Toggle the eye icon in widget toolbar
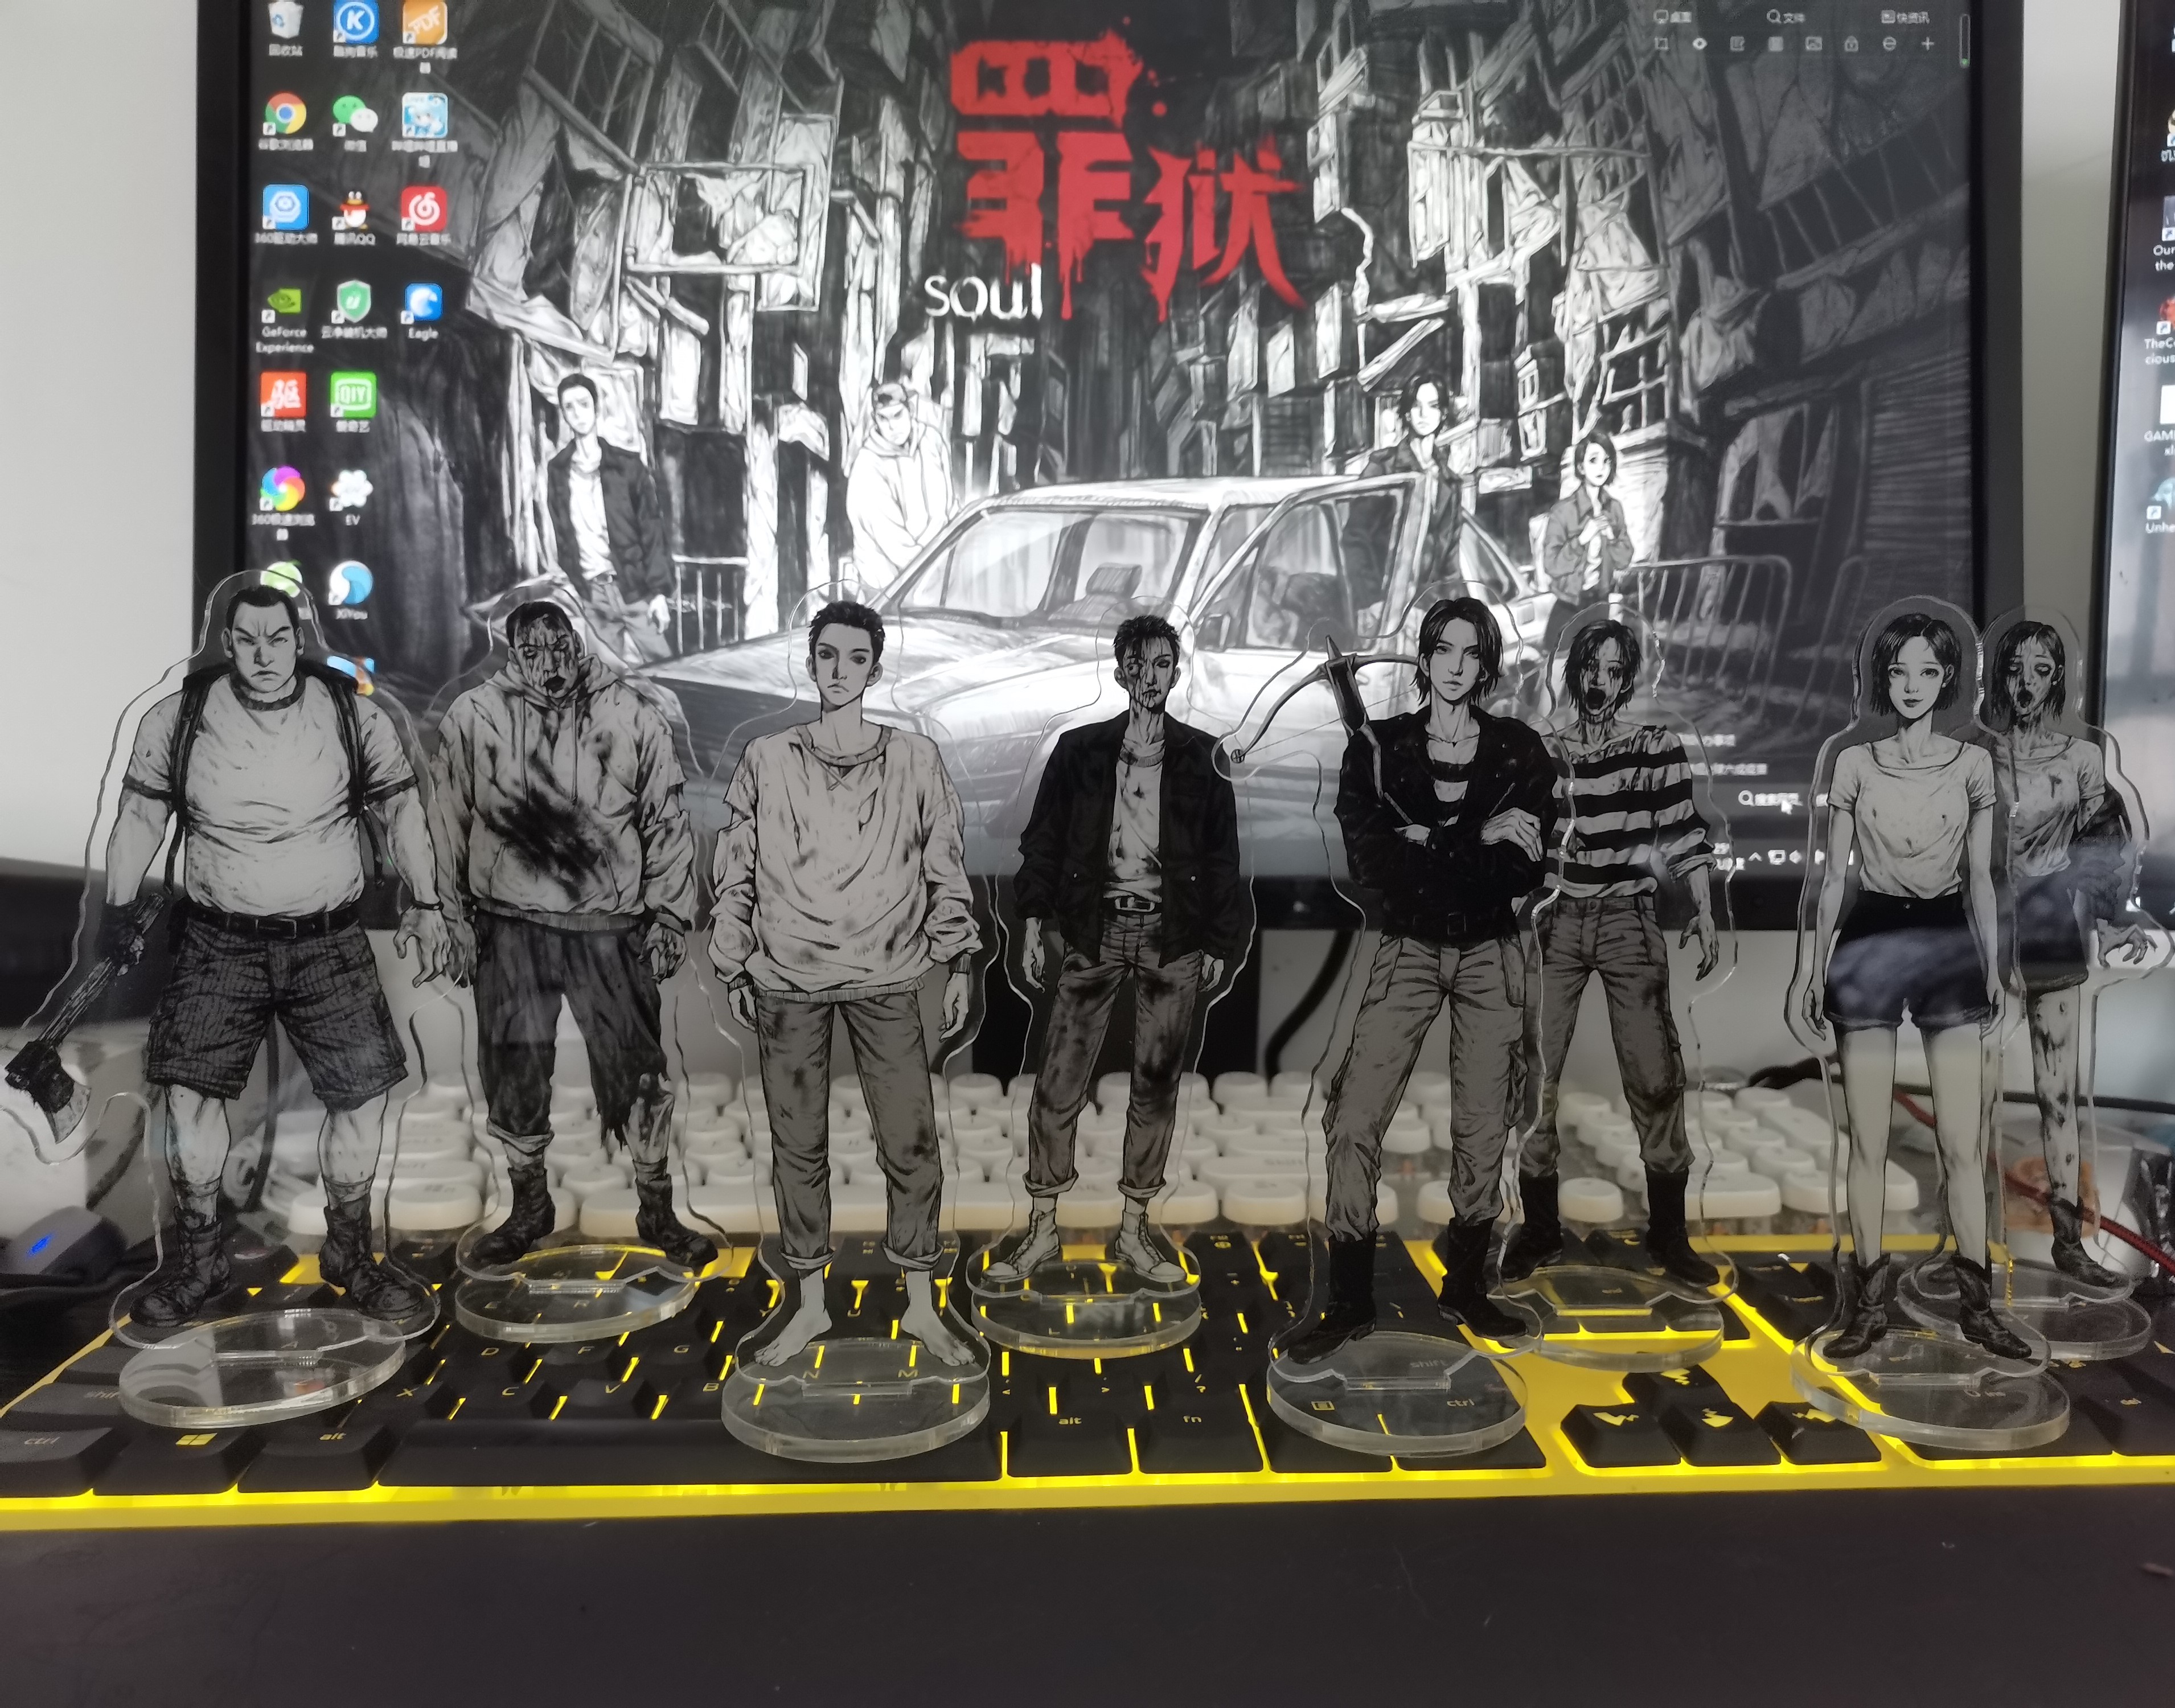 pyautogui.click(x=1699, y=44)
